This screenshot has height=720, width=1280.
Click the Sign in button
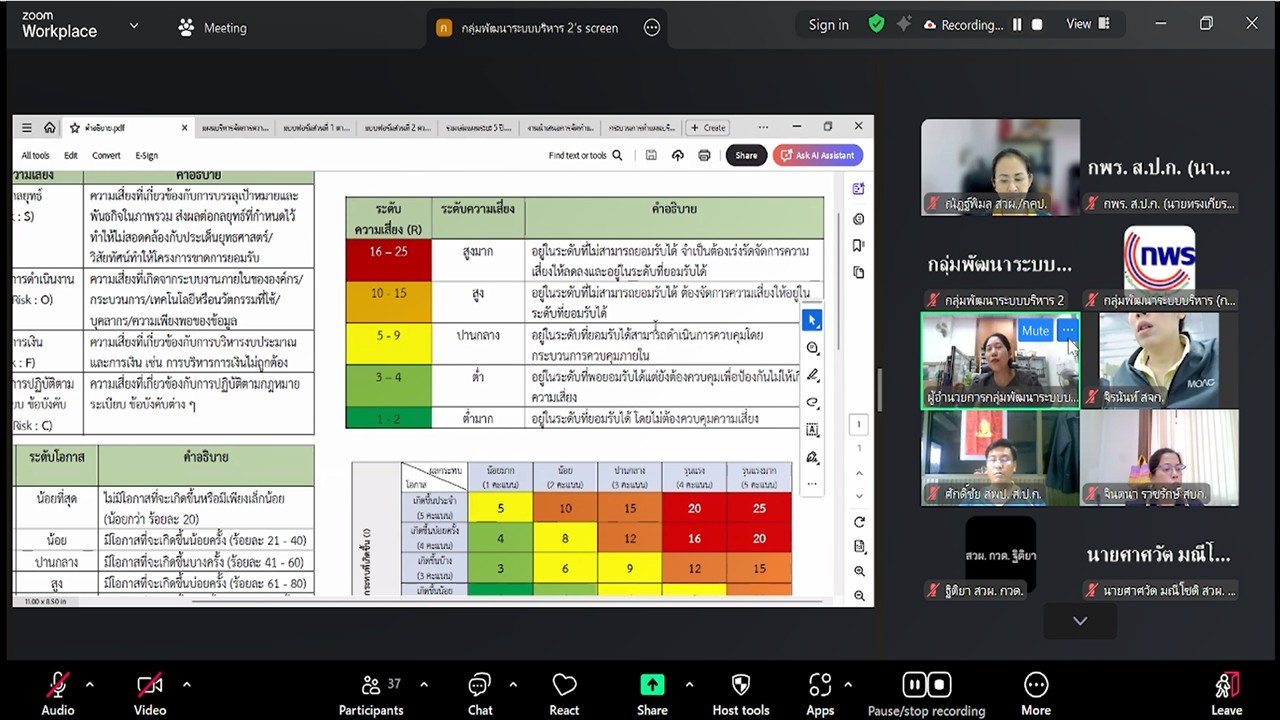coord(828,25)
